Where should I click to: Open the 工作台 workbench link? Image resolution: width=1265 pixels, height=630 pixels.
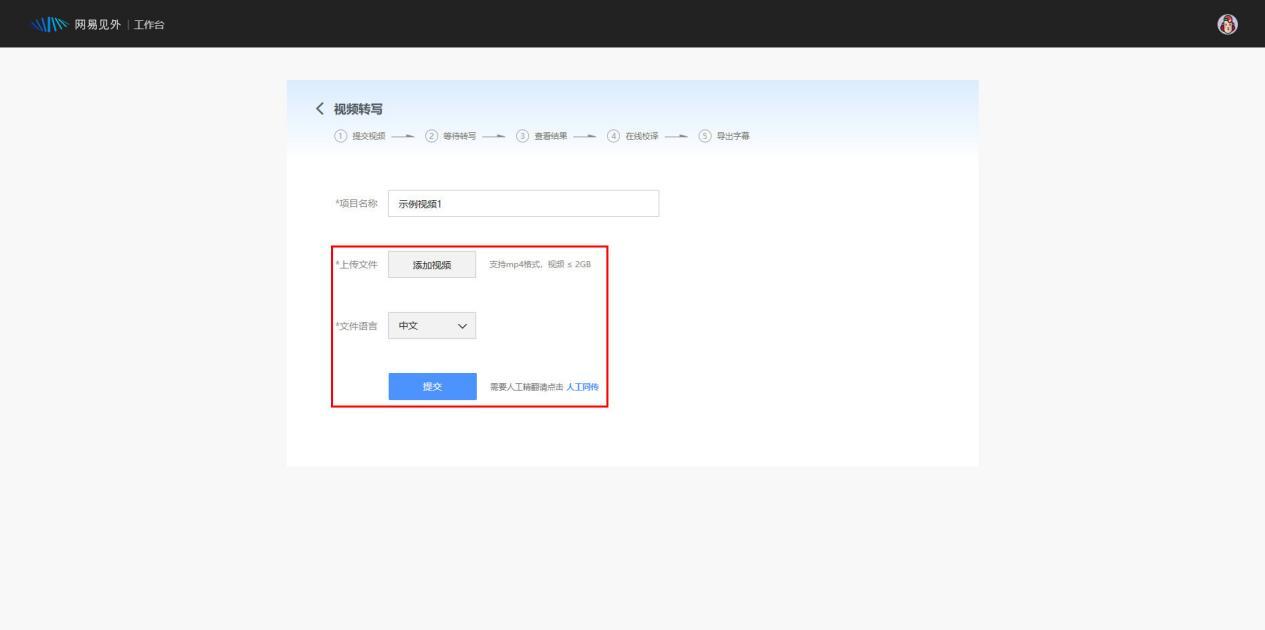150,24
